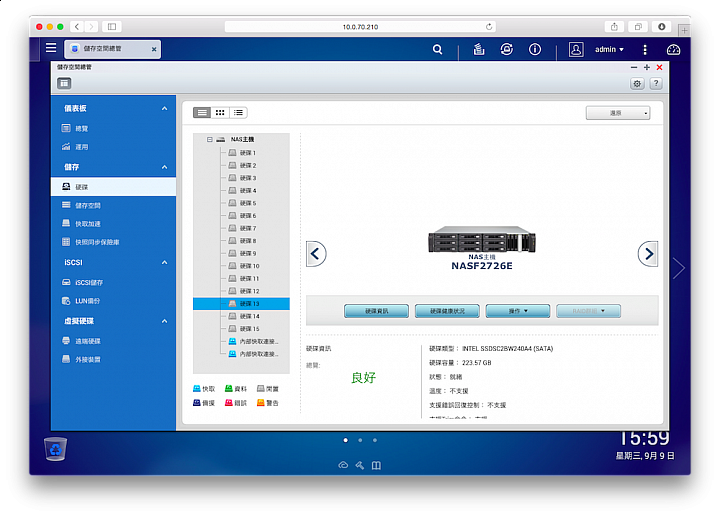720x518 pixels.
Task: Collapse the NAS主機 tree node
Action: pos(209,139)
